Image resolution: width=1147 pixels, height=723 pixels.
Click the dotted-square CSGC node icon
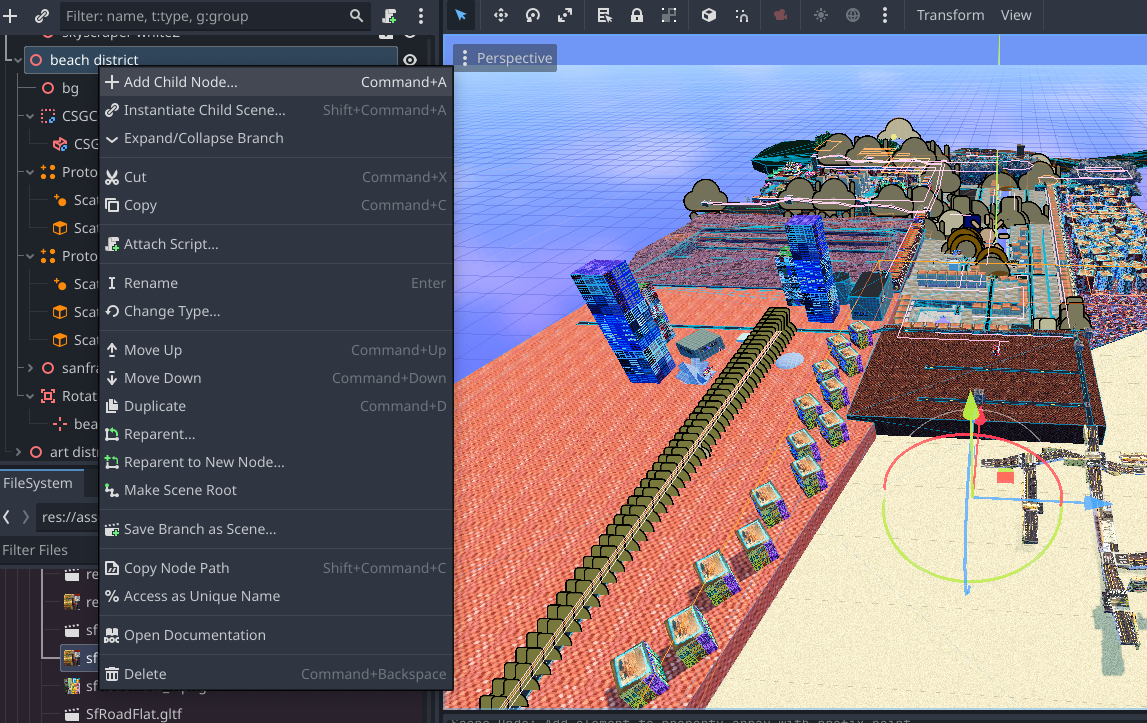coord(48,116)
